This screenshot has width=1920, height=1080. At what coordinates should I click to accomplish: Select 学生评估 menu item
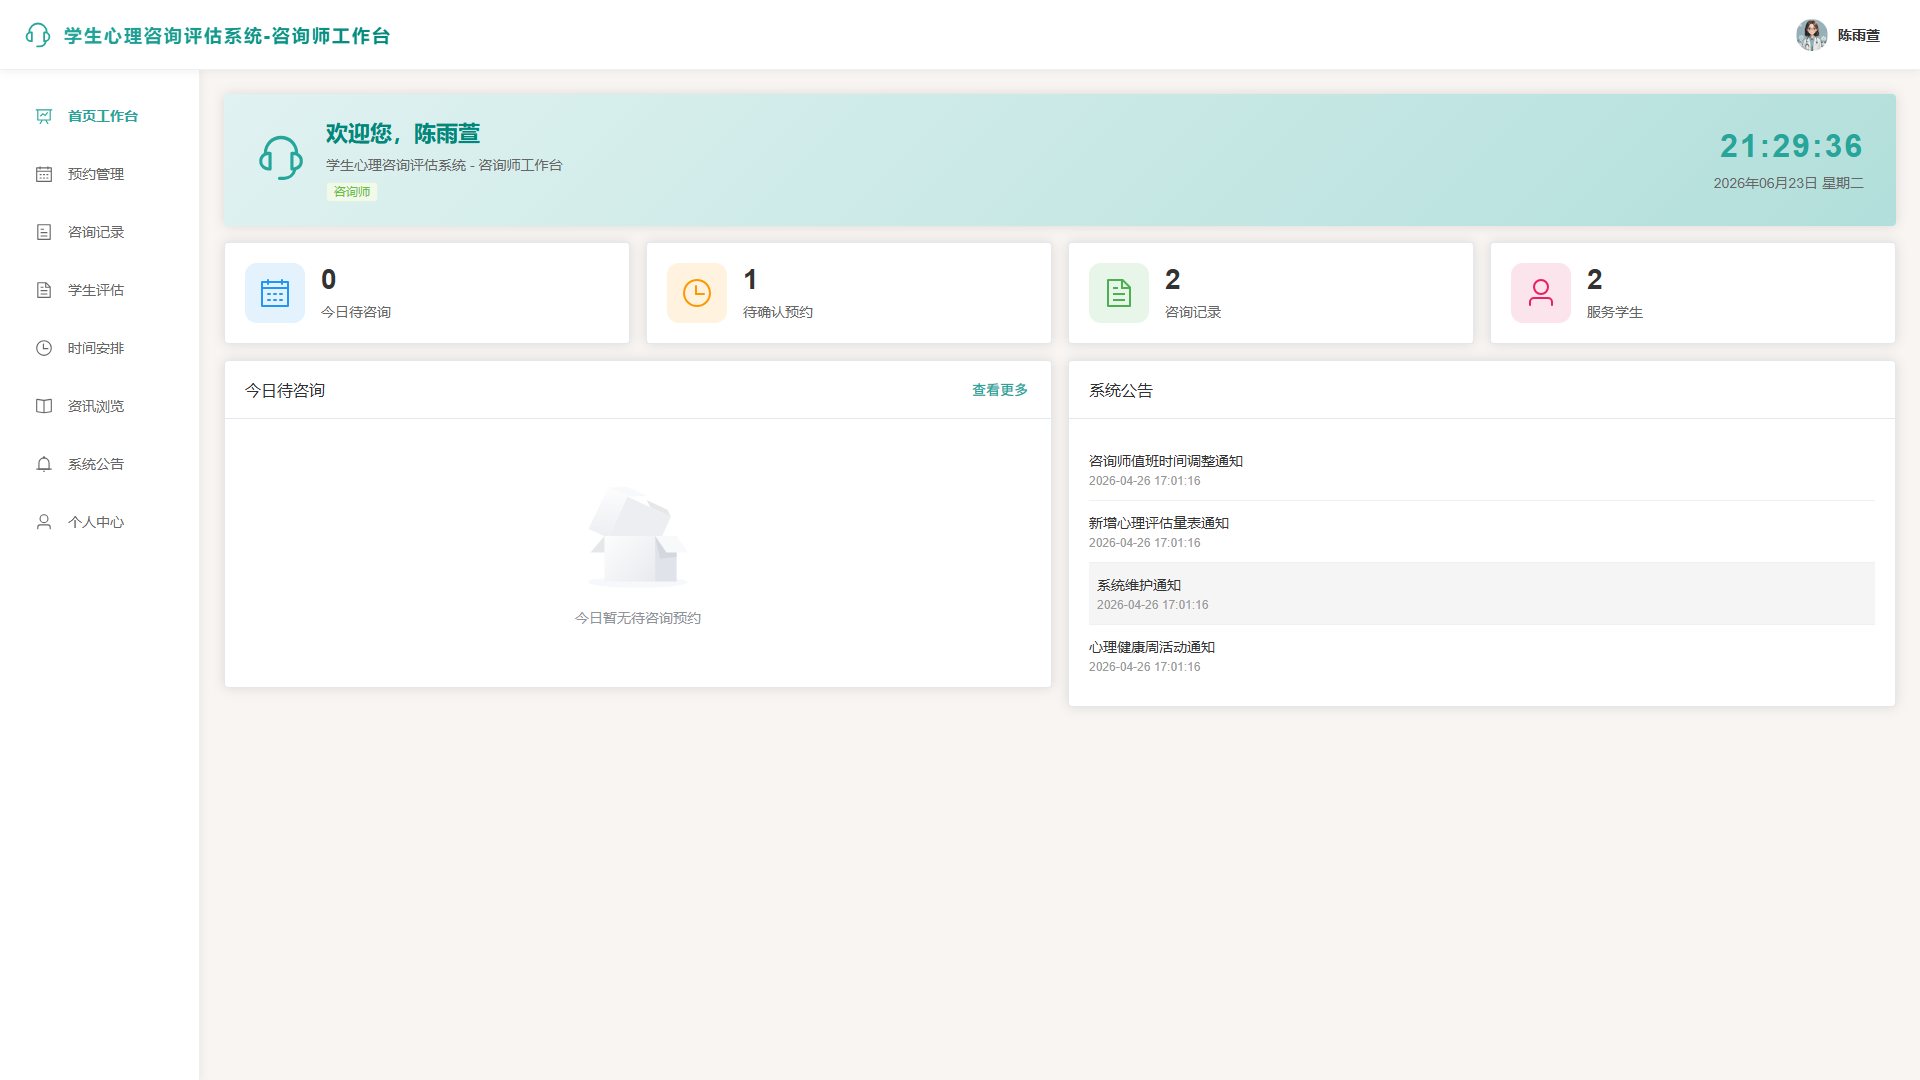[x=100, y=290]
